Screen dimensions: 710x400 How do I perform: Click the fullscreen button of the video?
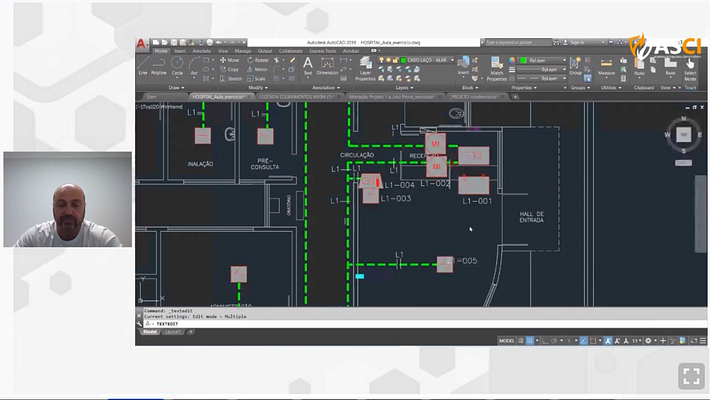click(x=691, y=376)
